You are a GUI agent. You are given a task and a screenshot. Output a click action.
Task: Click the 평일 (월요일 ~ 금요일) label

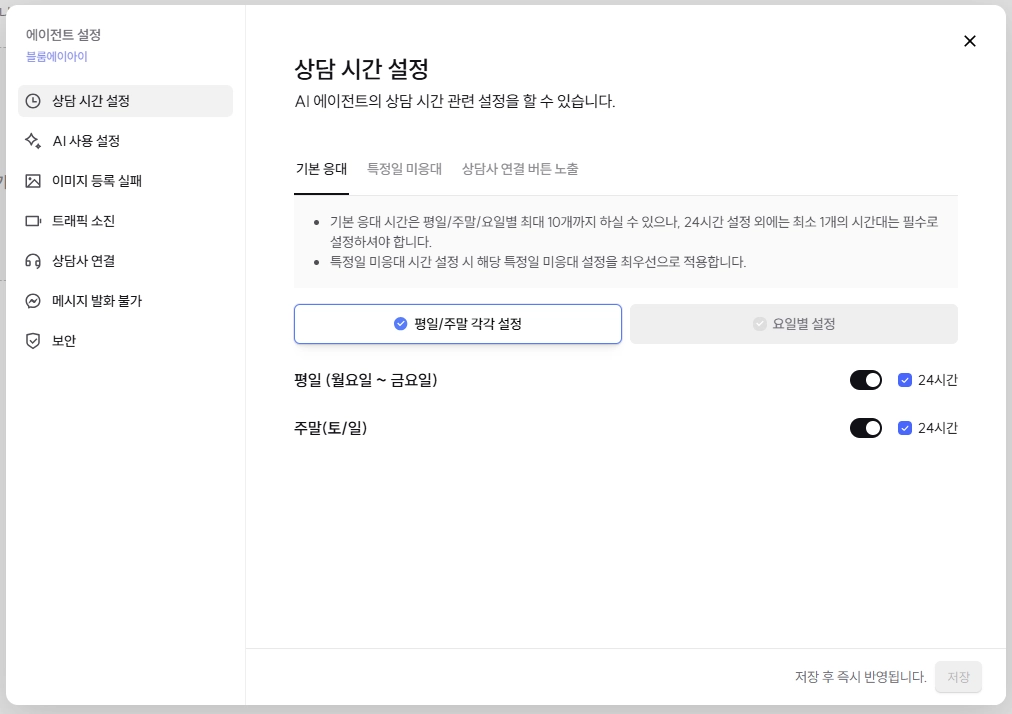click(x=366, y=380)
